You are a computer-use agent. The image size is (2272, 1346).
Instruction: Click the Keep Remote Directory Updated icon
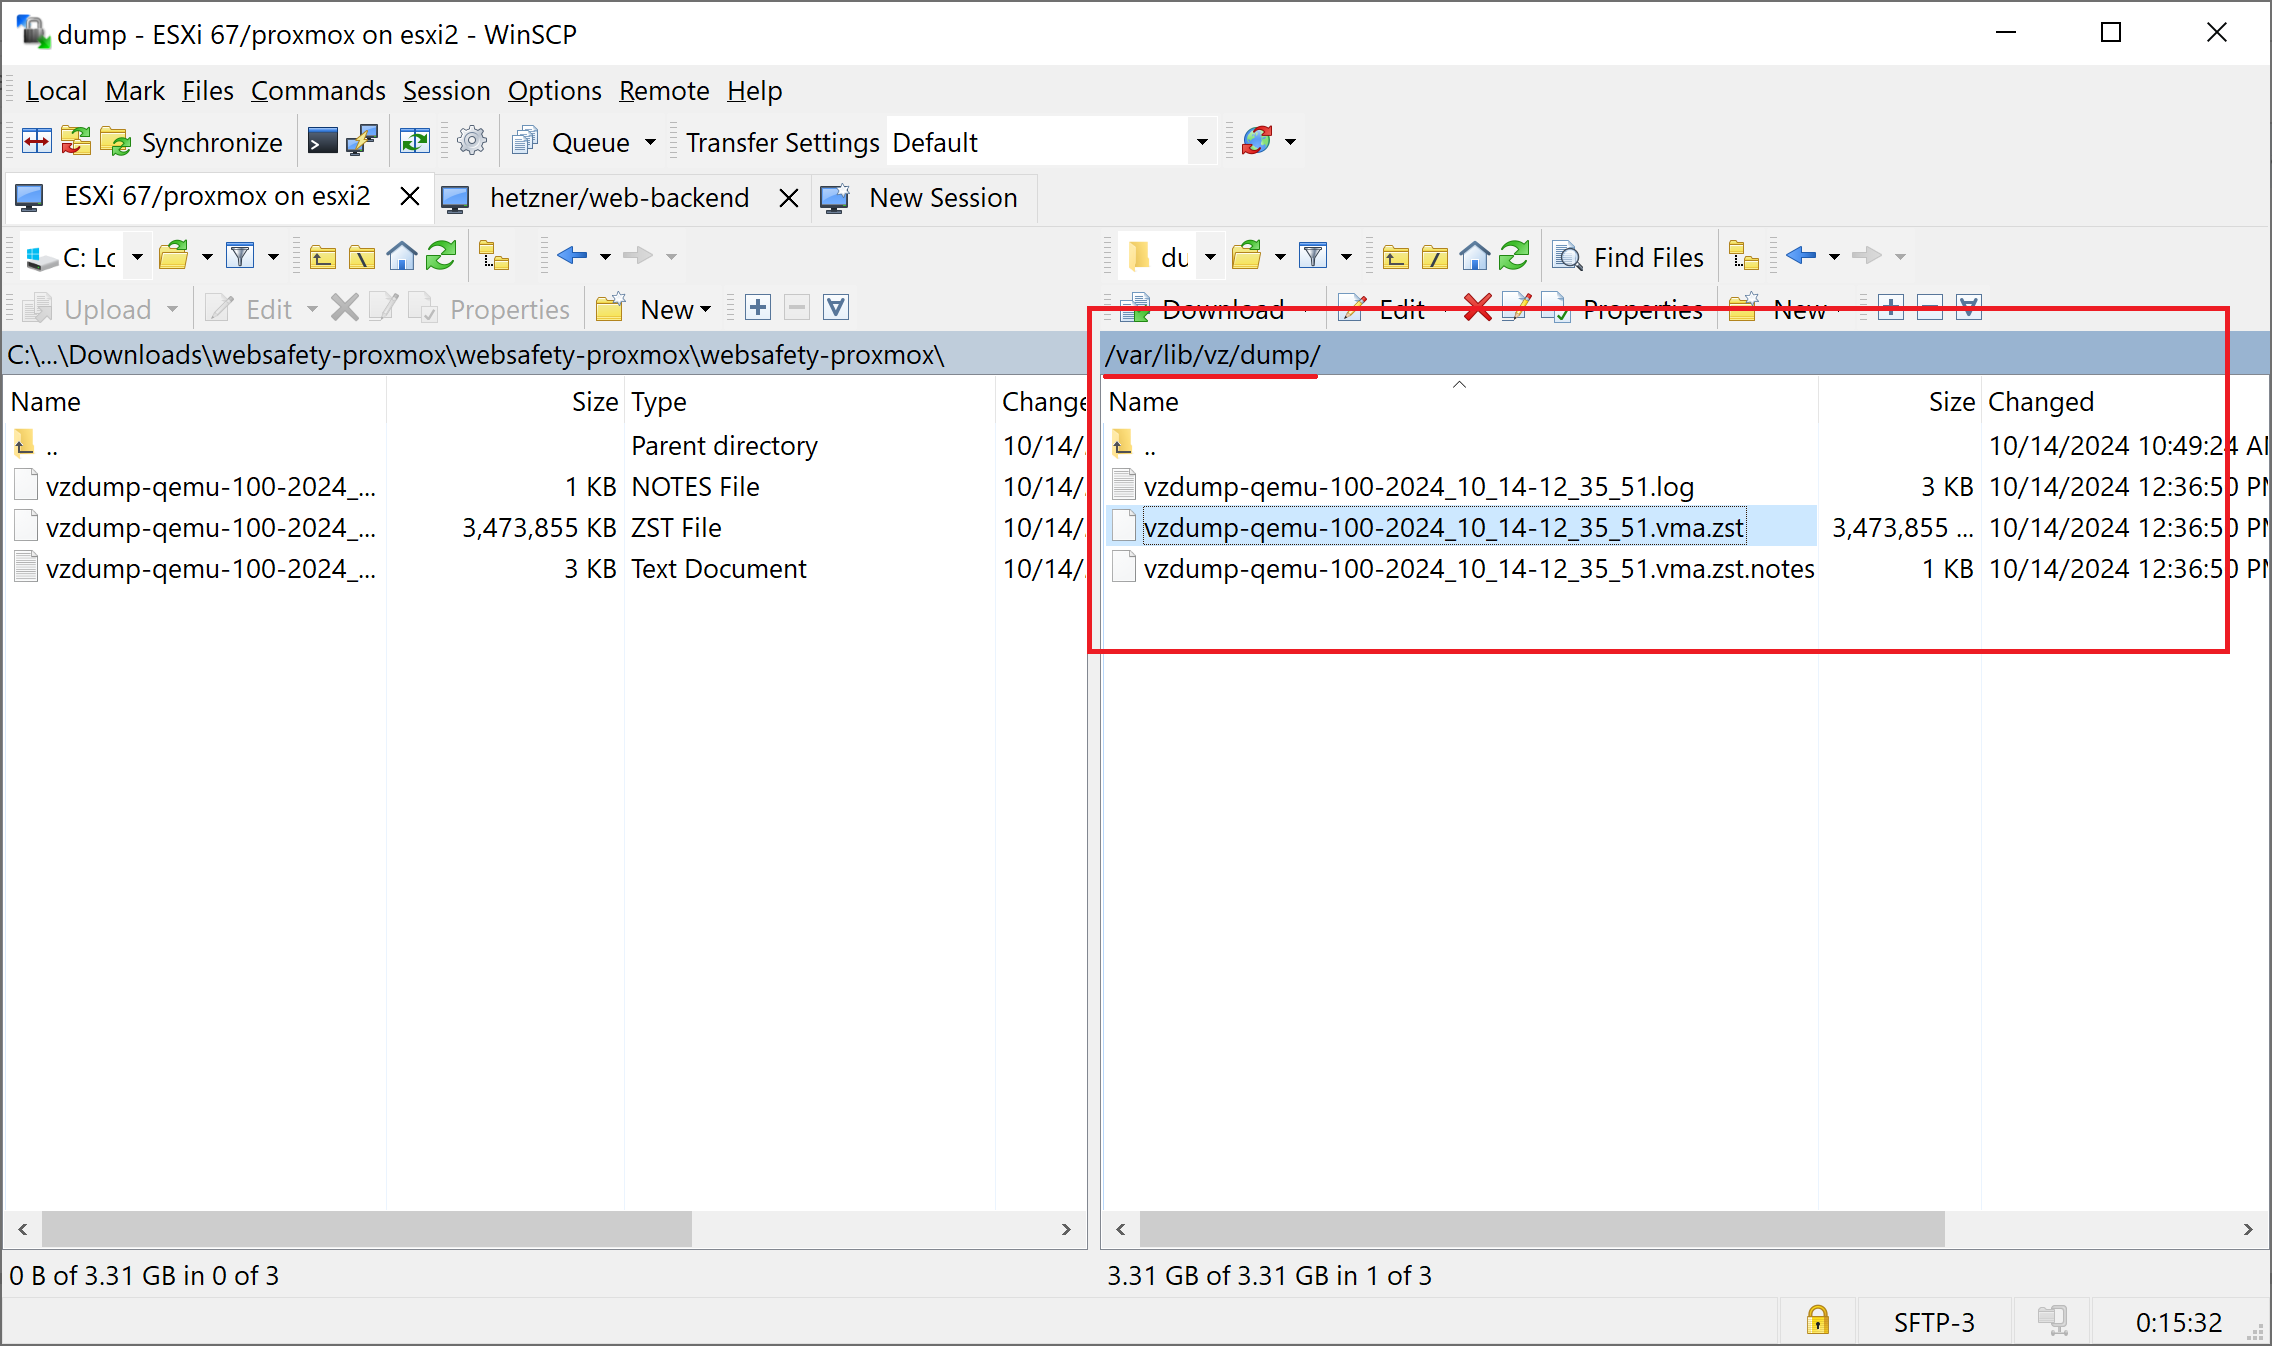coord(415,142)
